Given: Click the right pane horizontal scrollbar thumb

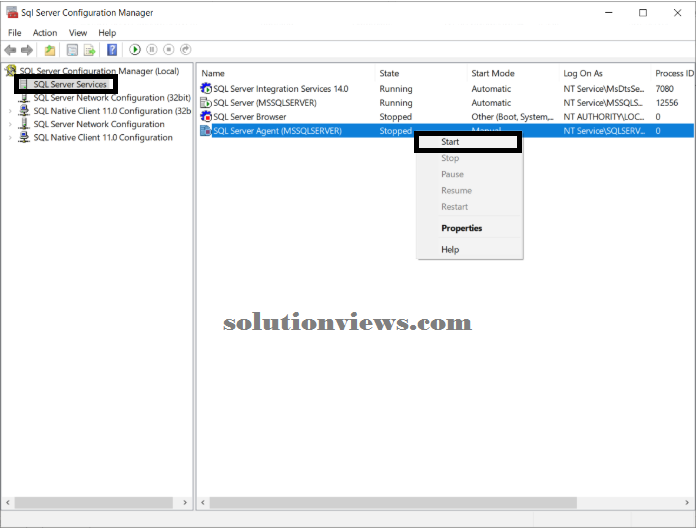Looking at the screenshot, I should (393, 502).
